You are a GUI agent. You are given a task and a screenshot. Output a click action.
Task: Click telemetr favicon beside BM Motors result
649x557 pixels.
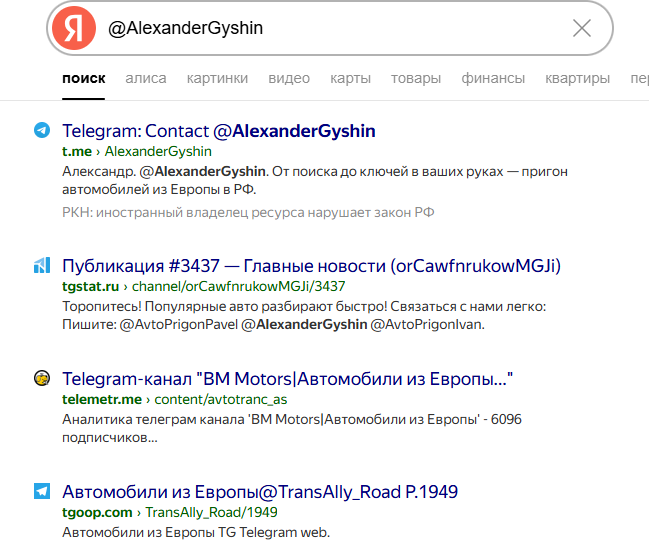[x=41, y=378]
